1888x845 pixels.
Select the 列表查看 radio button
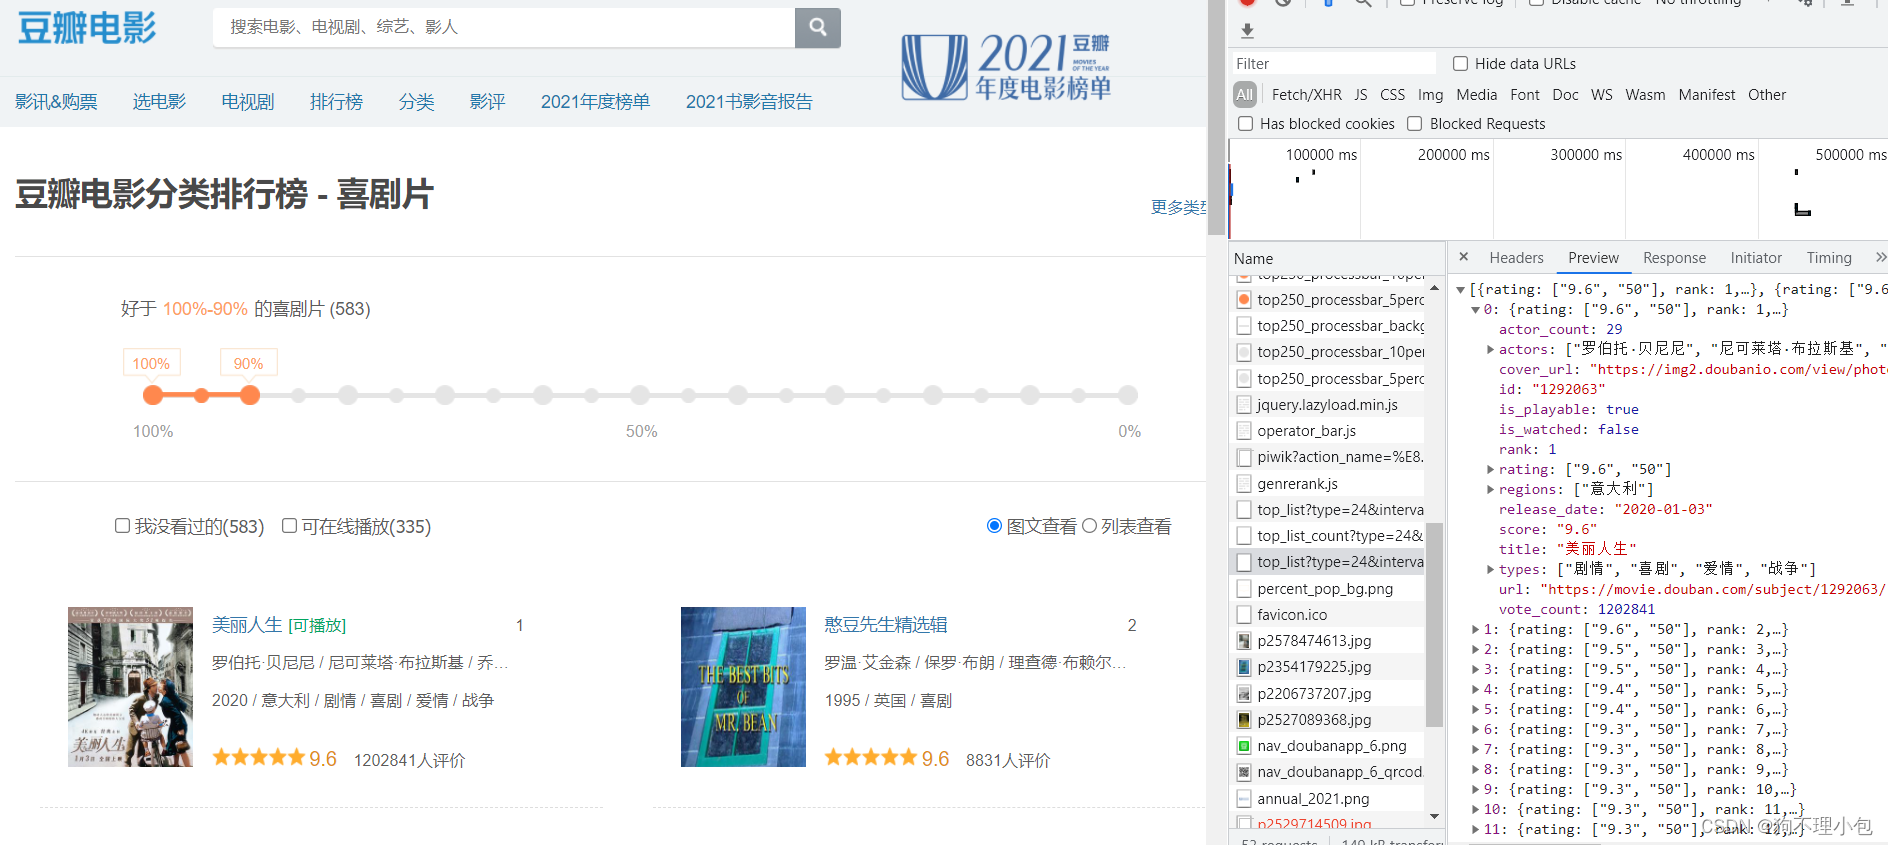[1089, 526]
